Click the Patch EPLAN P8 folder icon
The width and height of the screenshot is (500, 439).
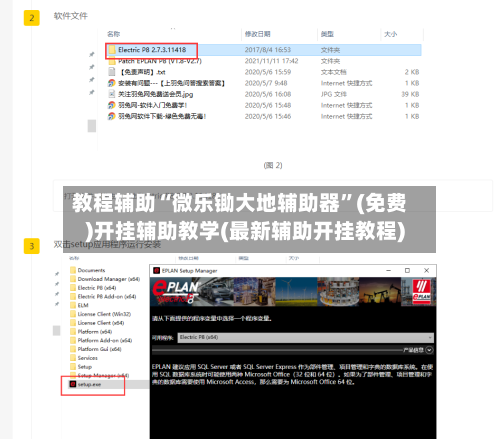(112, 61)
